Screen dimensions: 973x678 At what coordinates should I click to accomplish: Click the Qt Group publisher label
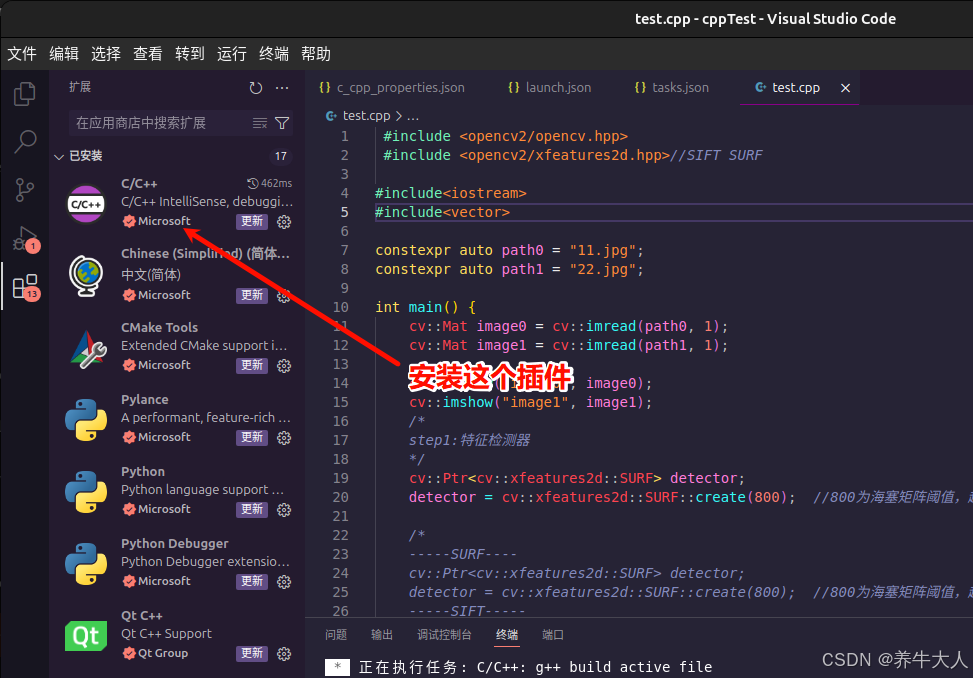point(163,653)
